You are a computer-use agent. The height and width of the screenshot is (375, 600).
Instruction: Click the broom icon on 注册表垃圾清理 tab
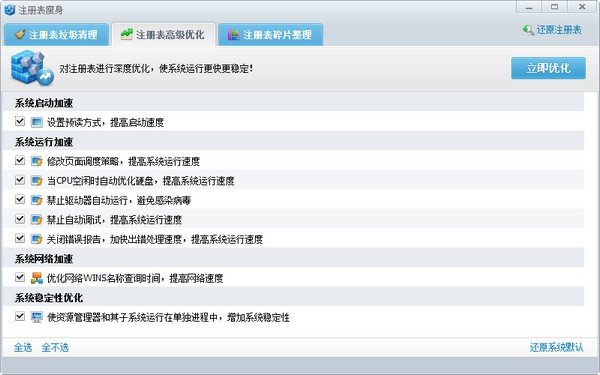[x=20, y=34]
